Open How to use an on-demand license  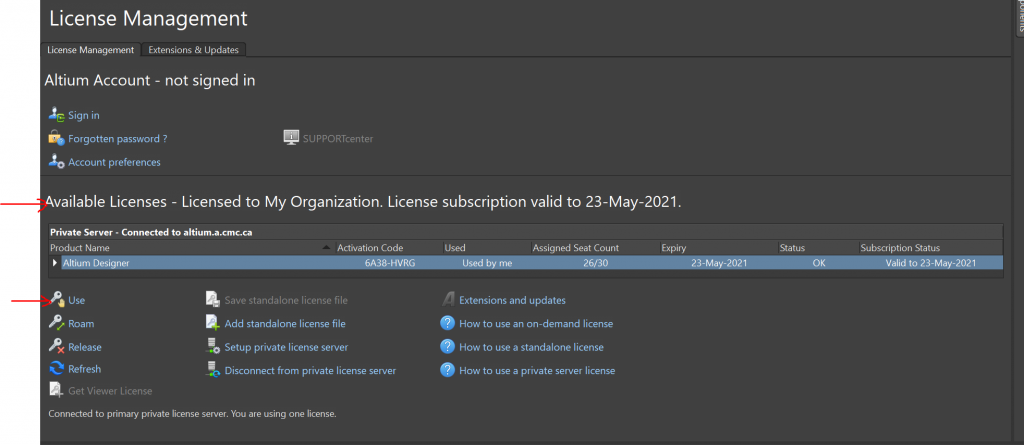click(536, 323)
